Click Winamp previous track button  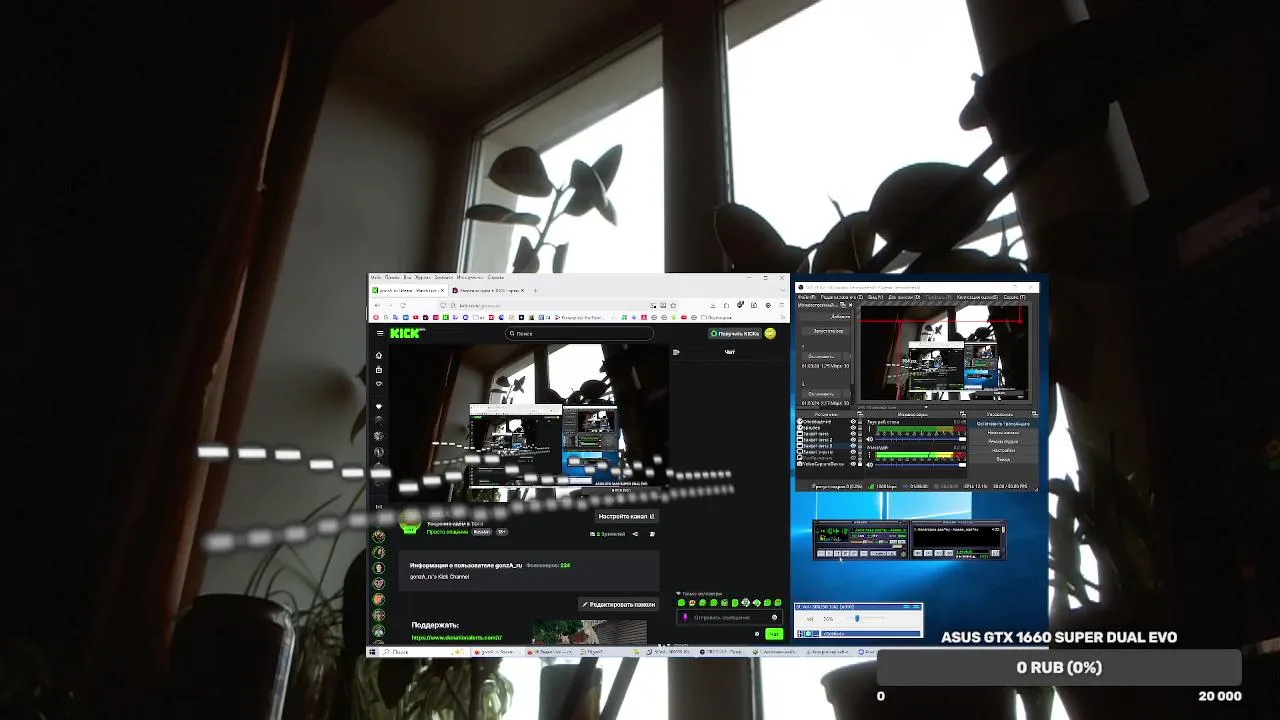coord(821,553)
